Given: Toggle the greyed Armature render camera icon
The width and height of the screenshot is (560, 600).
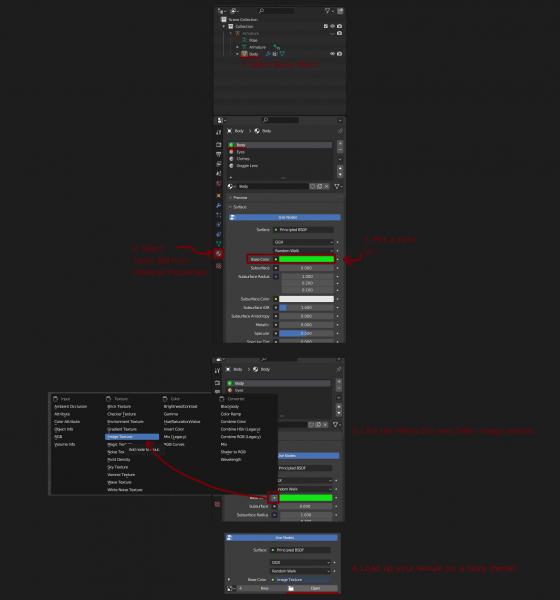Looking at the screenshot, I should (x=340, y=33).
